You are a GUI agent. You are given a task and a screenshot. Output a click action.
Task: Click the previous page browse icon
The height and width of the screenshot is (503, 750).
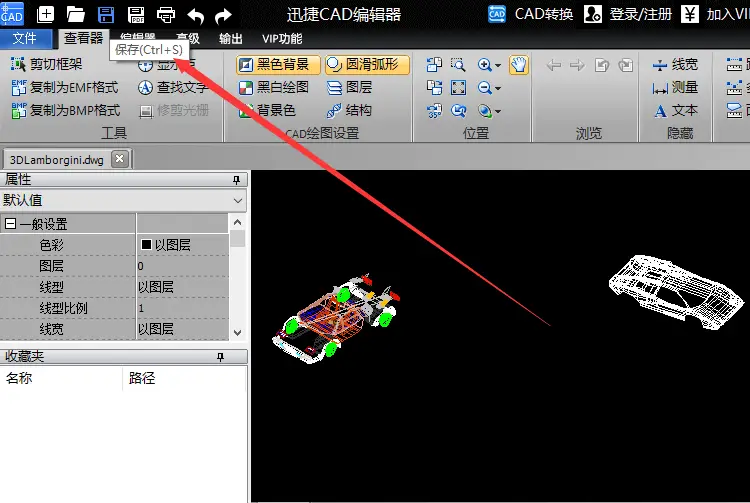(602, 65)
